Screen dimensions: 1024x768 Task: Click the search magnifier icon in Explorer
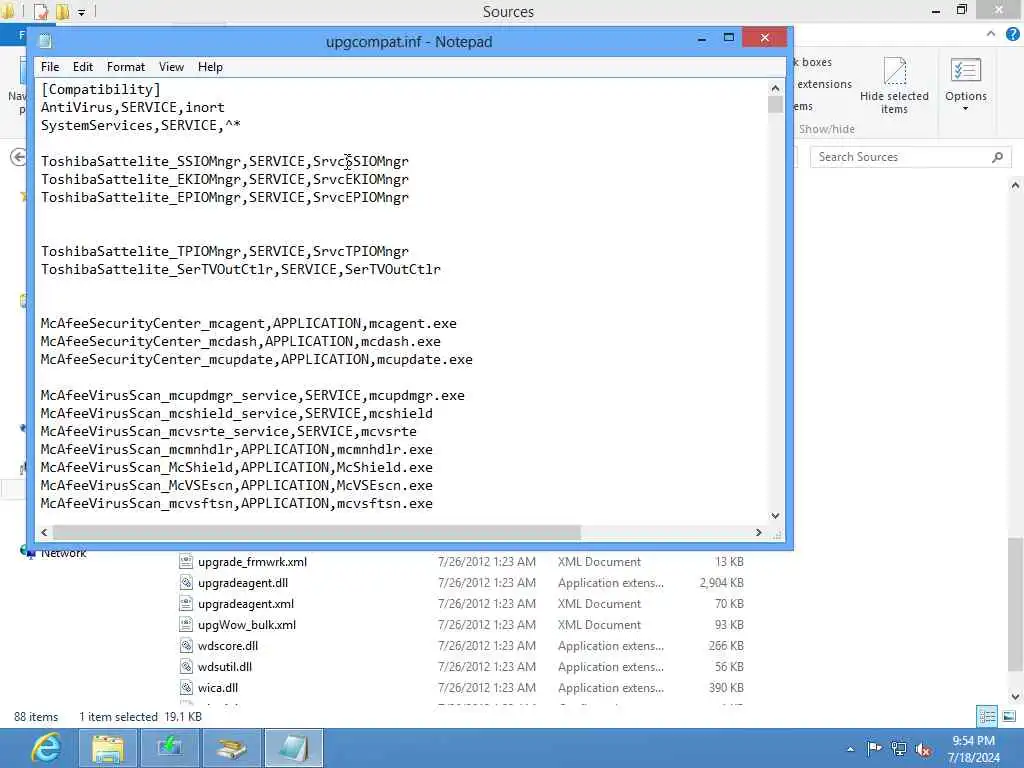click(x=997, y=157)
